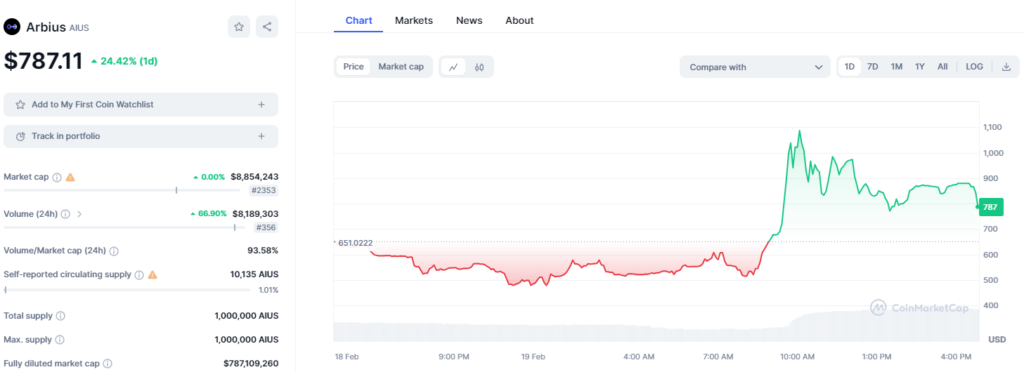Open the Compare with dropdown
Viewport: 1024px width, 372px height.
(x=755, y=67)
